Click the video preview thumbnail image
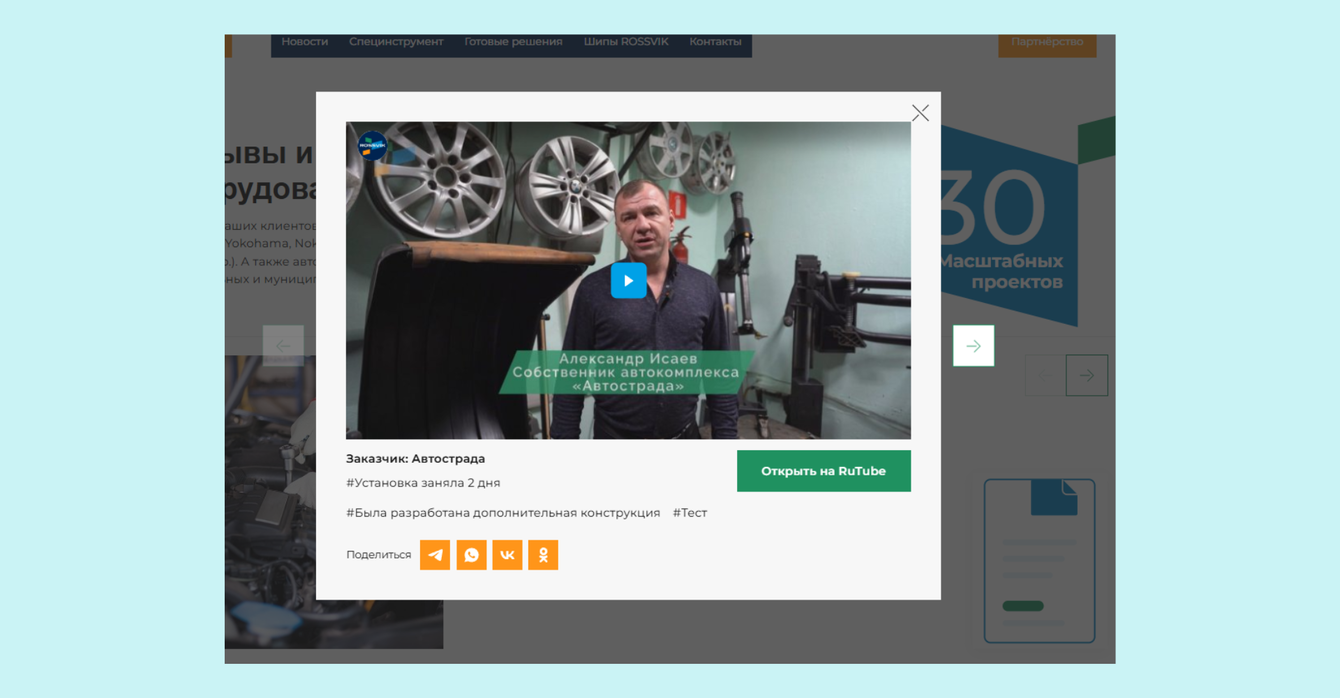This screenshot has height=698, width=1340. coord(628,281)
